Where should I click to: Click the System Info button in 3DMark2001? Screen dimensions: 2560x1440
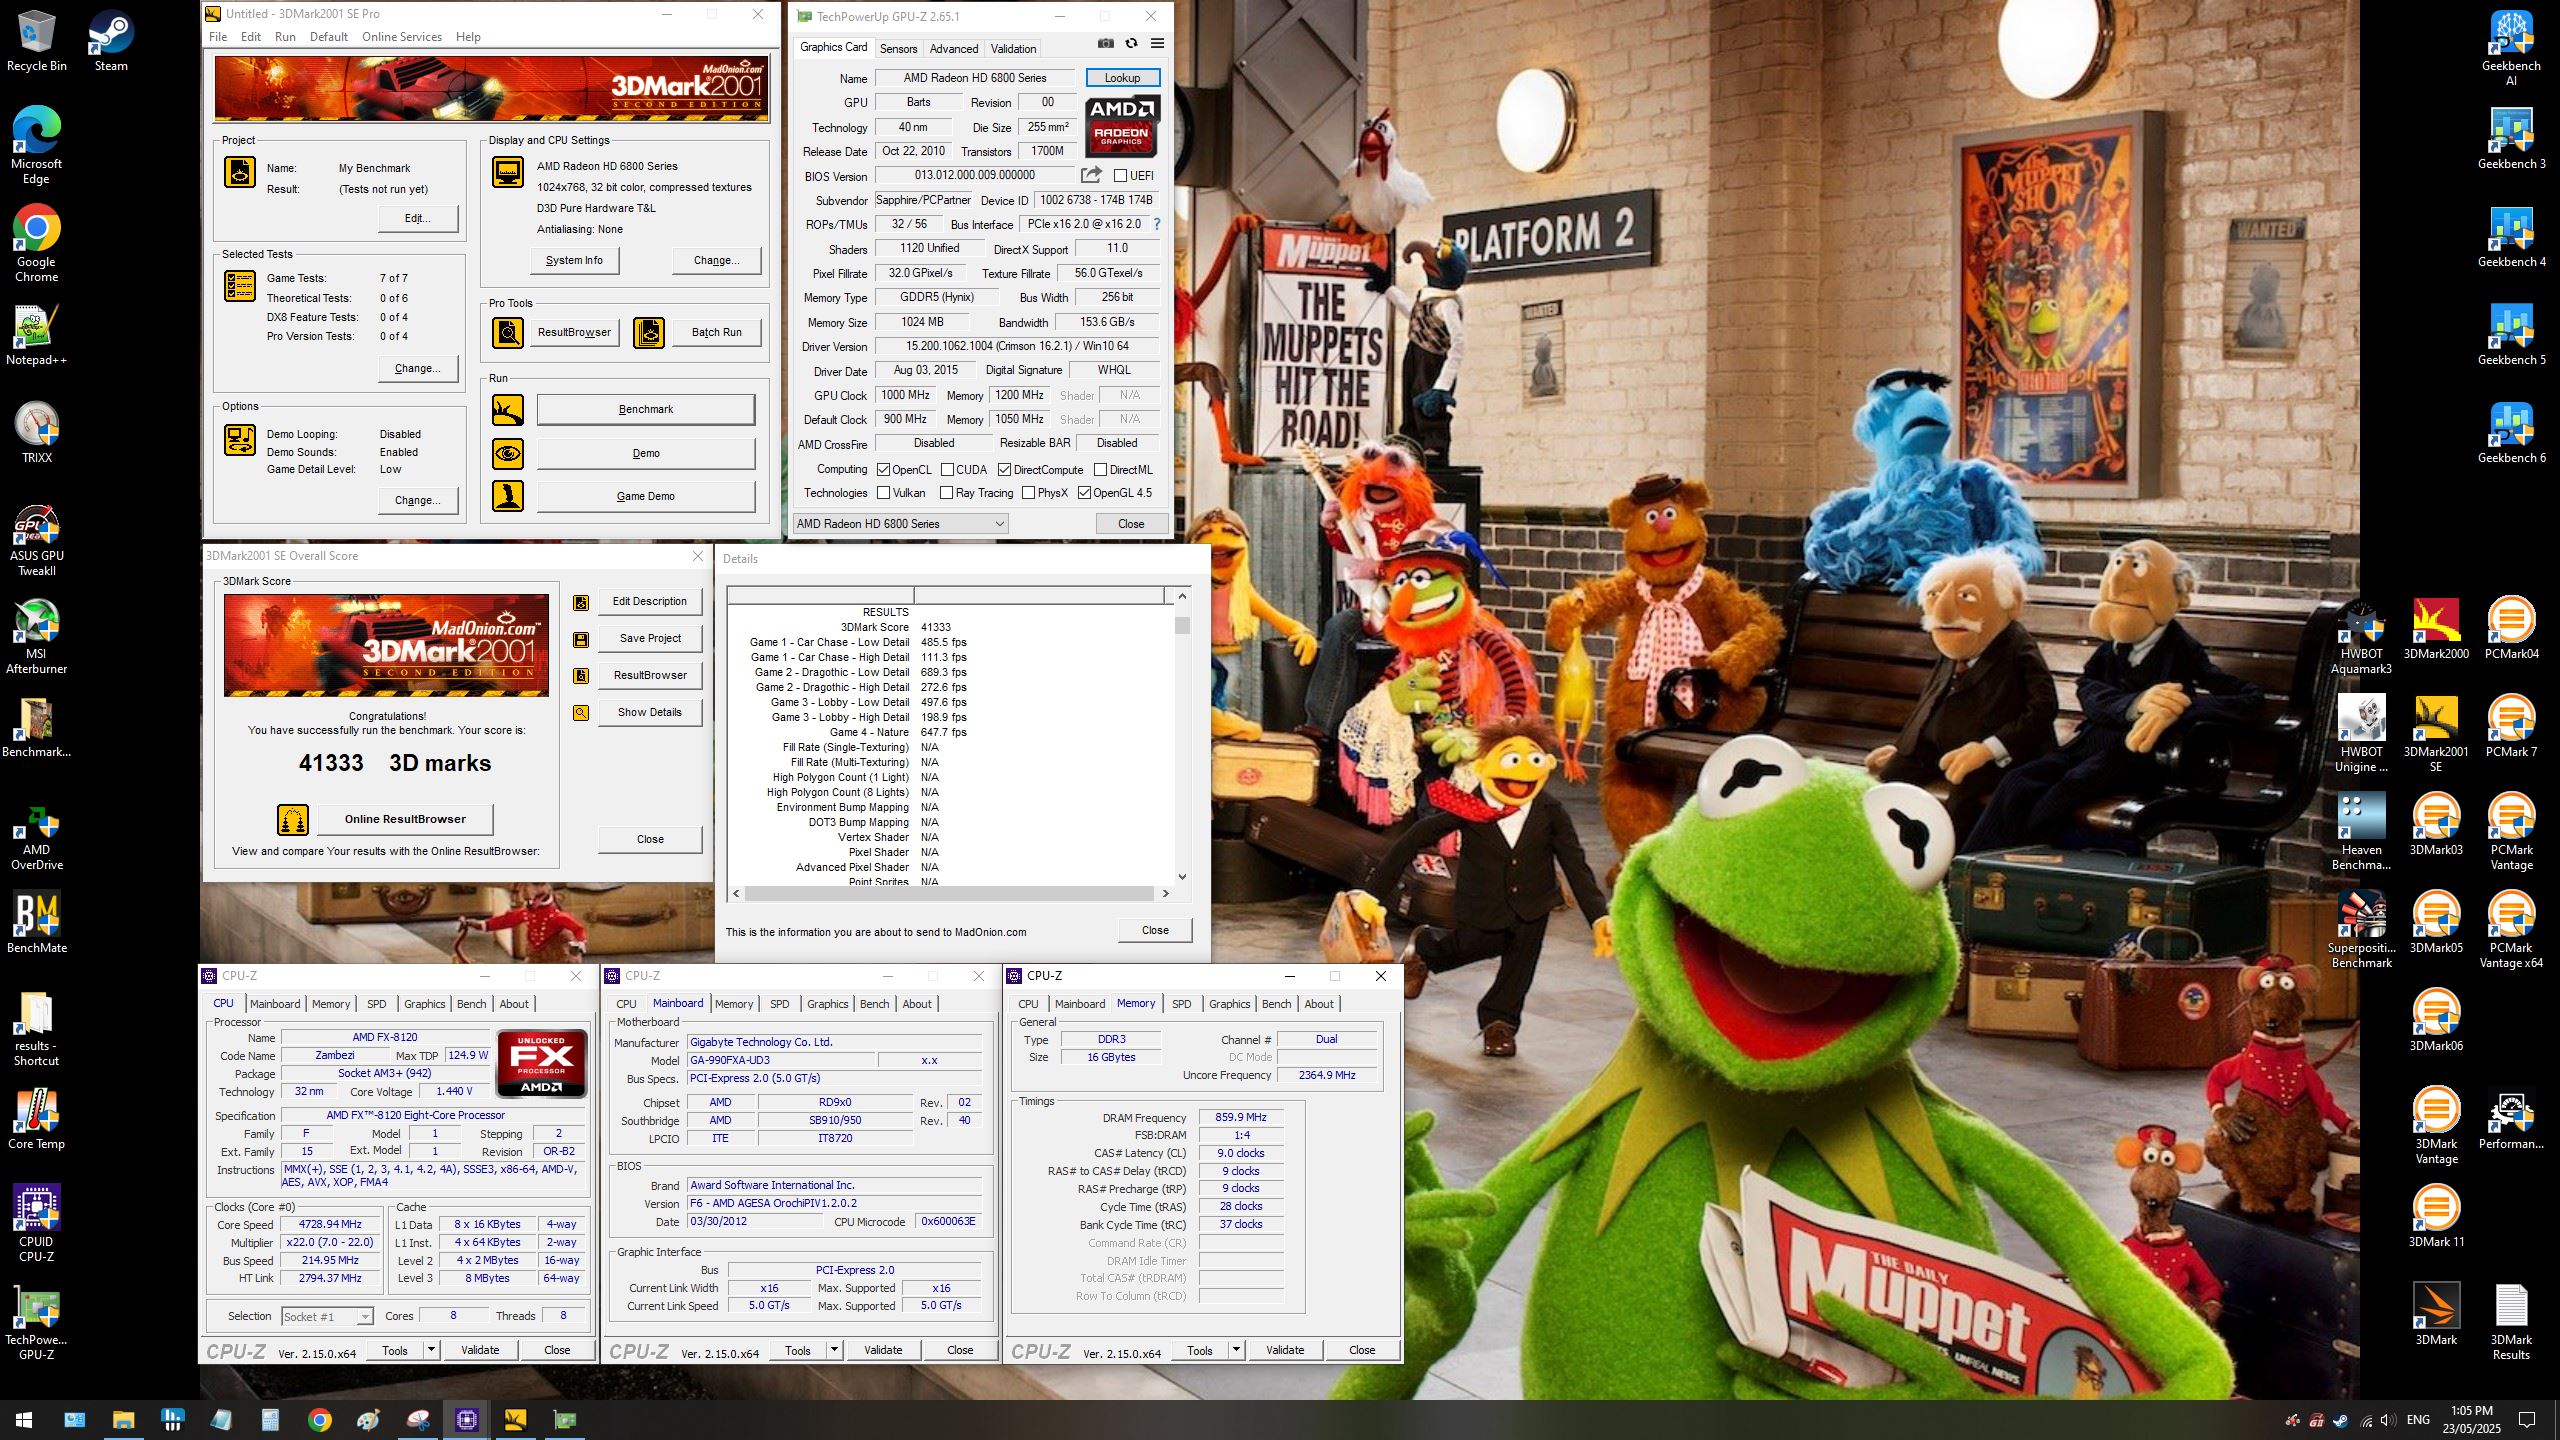point(574,260)
